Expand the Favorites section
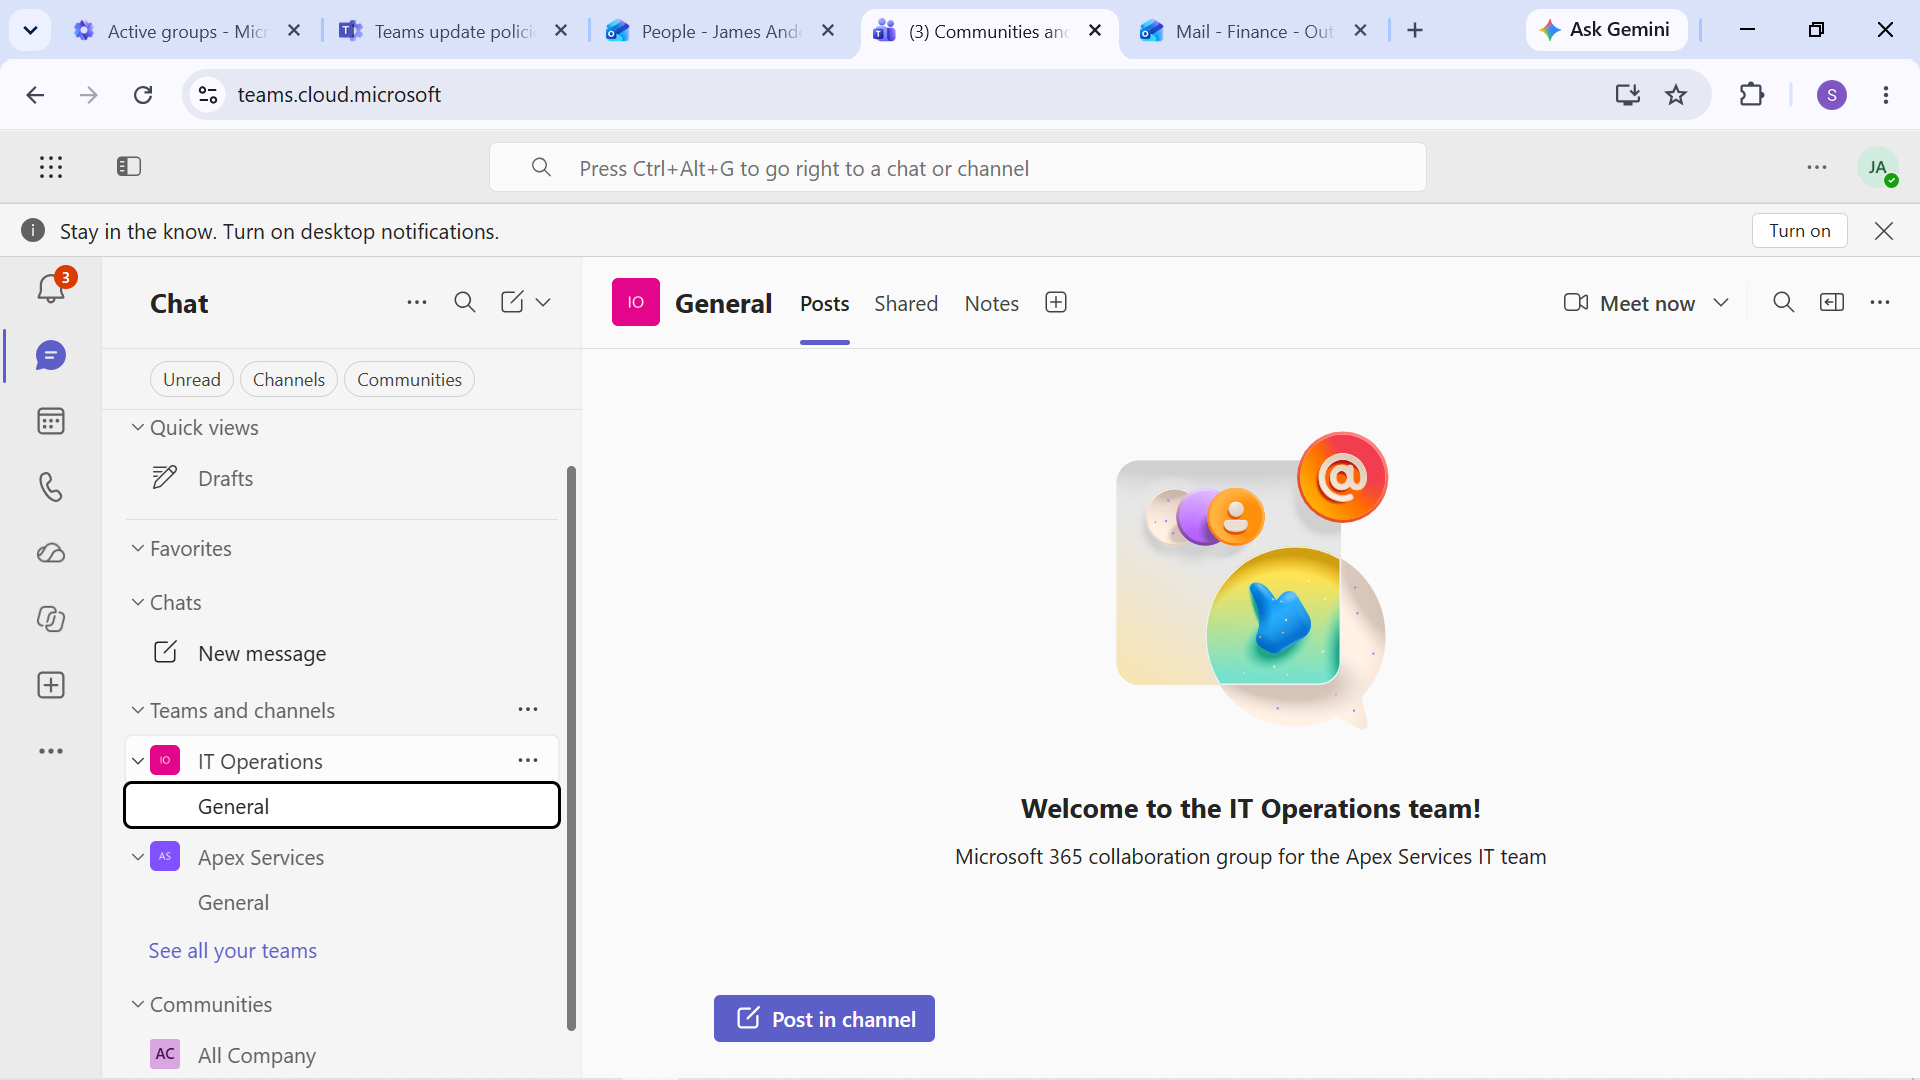Viewport: 1920px width, 1080px height. tap(138, 548)
